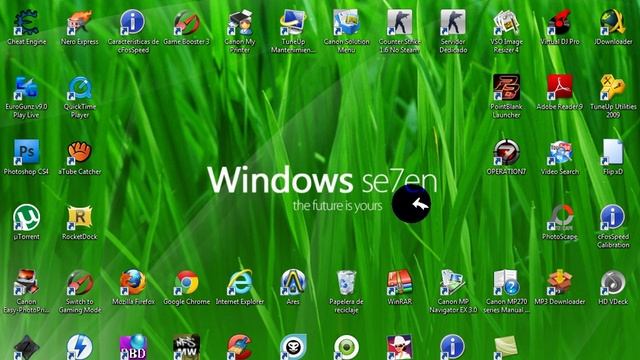The image size is (640, 360).
Task: Select Switch to Gaming Mode icon
Action: point(80,282)
